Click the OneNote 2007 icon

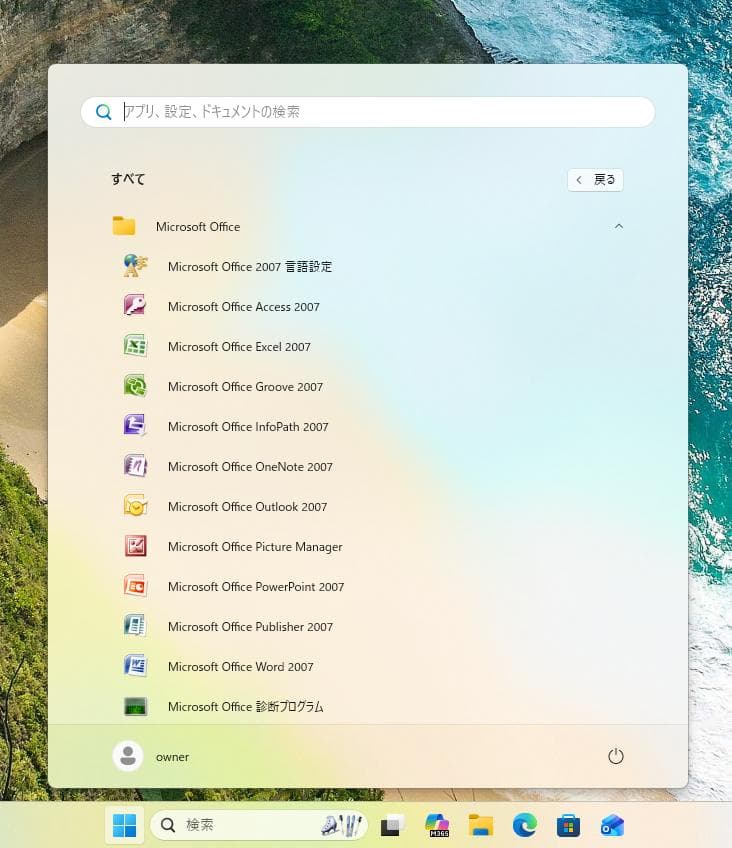click(x=135, y=466)
